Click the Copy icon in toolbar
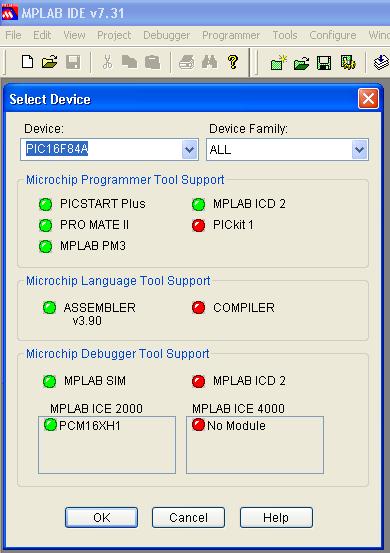The height and width of the screenshot is (553, 390). click(x=129, y=62)
